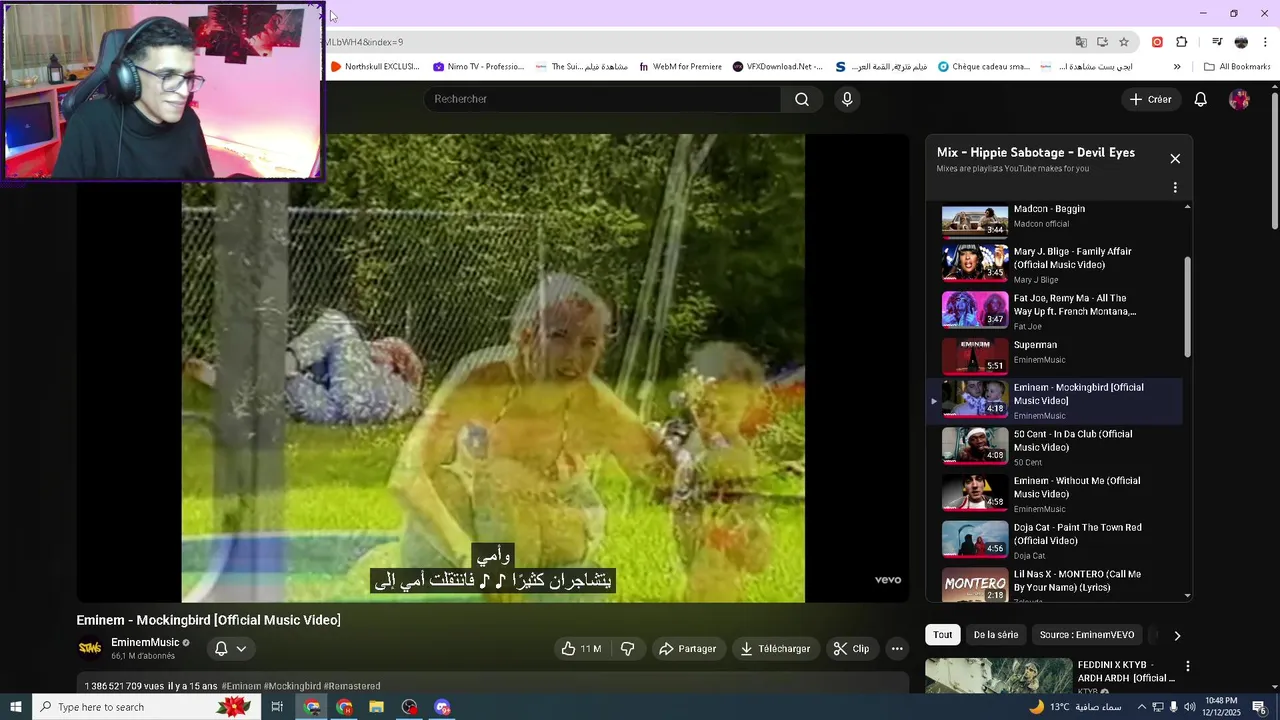This screenshot has height=720, width=1280.
Task: Play Doja Cat - Paint The Town Red
Action: [x=1054, y=540]
